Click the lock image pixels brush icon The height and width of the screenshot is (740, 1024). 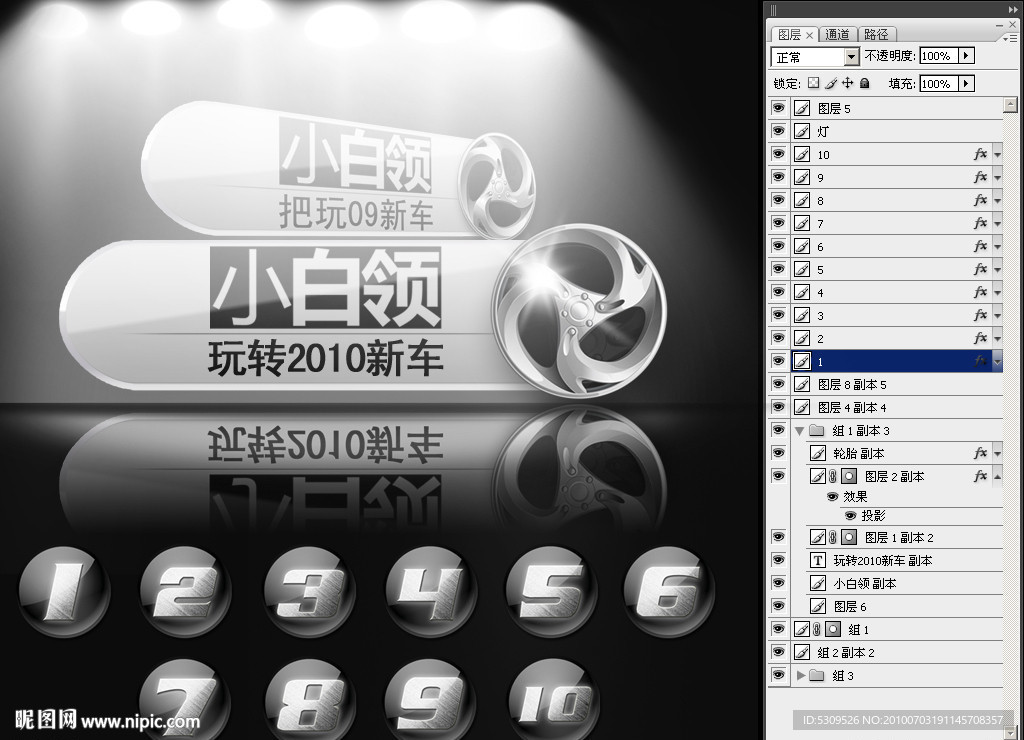(830, 84)
